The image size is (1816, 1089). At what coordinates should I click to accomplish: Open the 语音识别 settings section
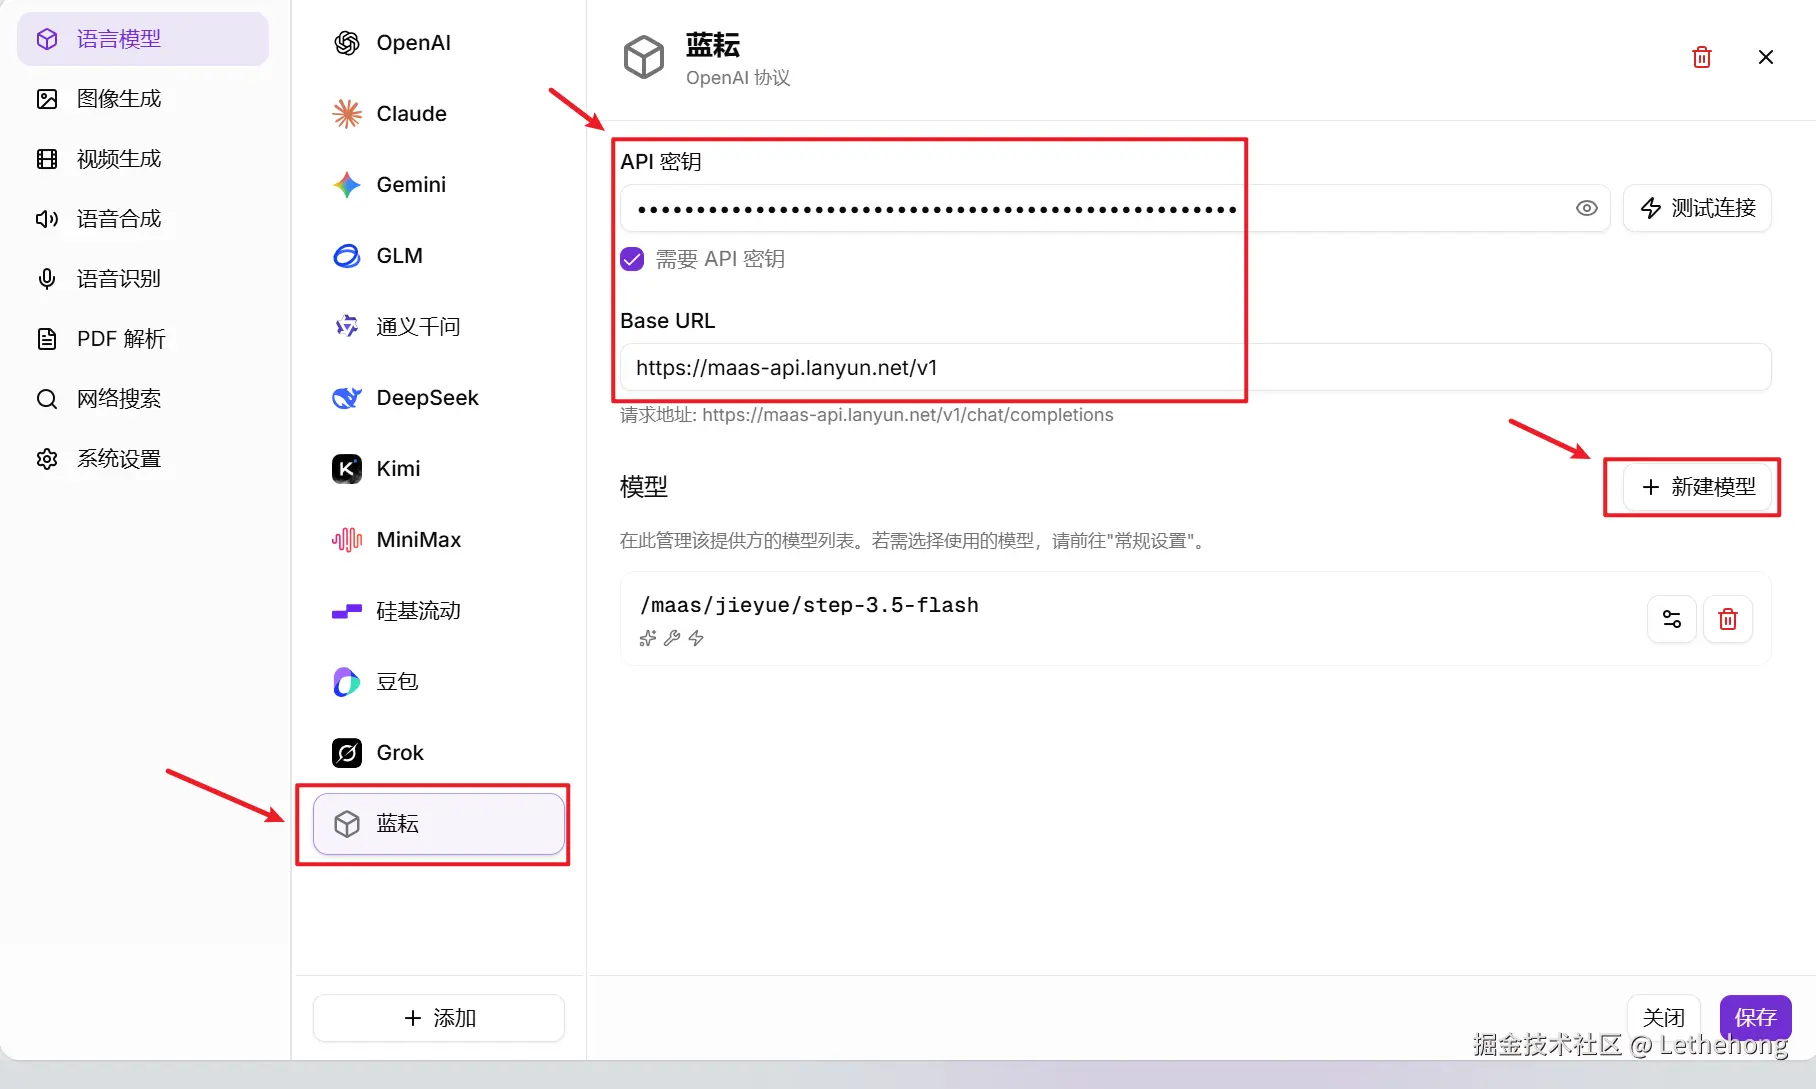pyautogui.click(x=143, y=279)
